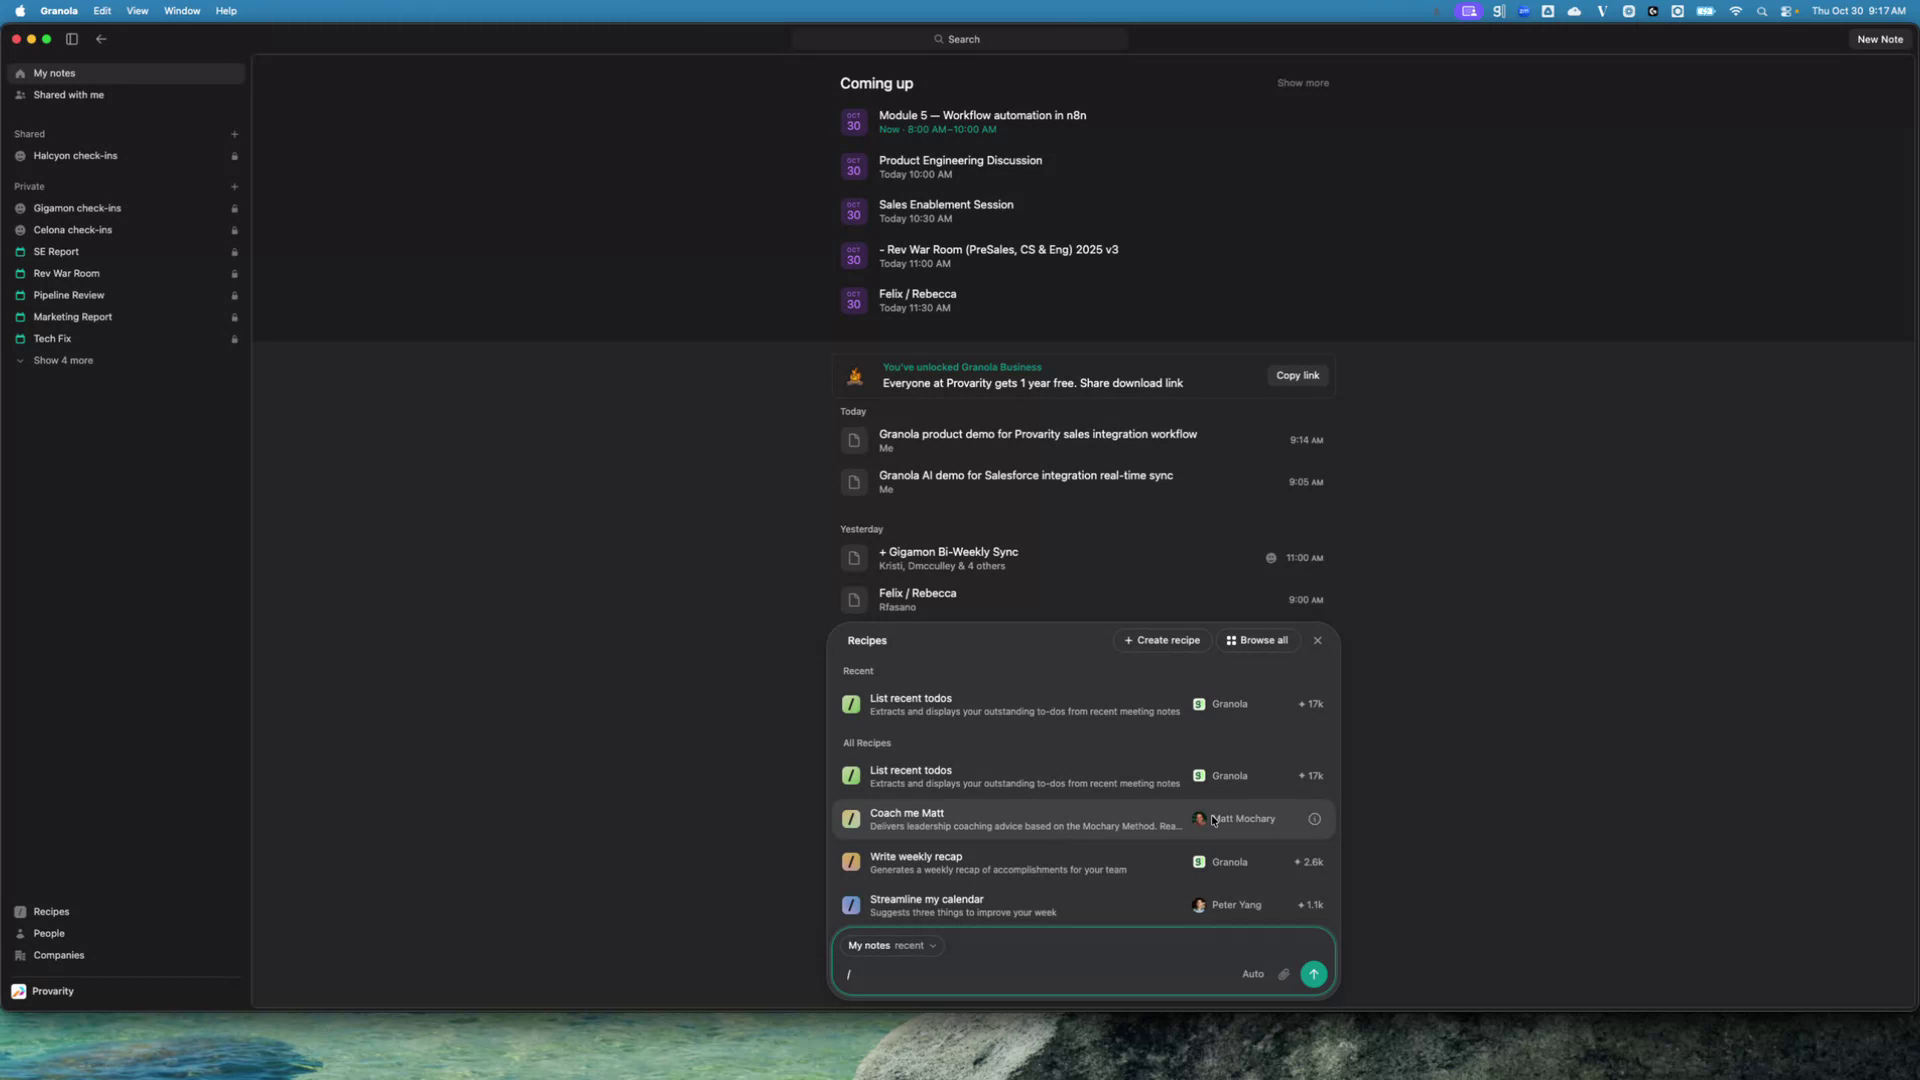Click the lock icon beside Marketing Report
The width and height of the screenshot is (1920, 1080).
point(234,317)
